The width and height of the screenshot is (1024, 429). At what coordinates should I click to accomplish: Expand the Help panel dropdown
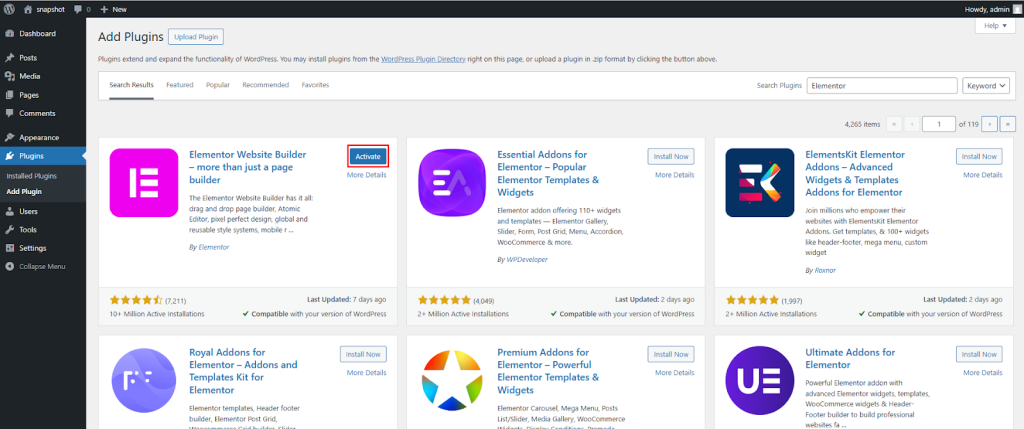(x=995, y=25)
